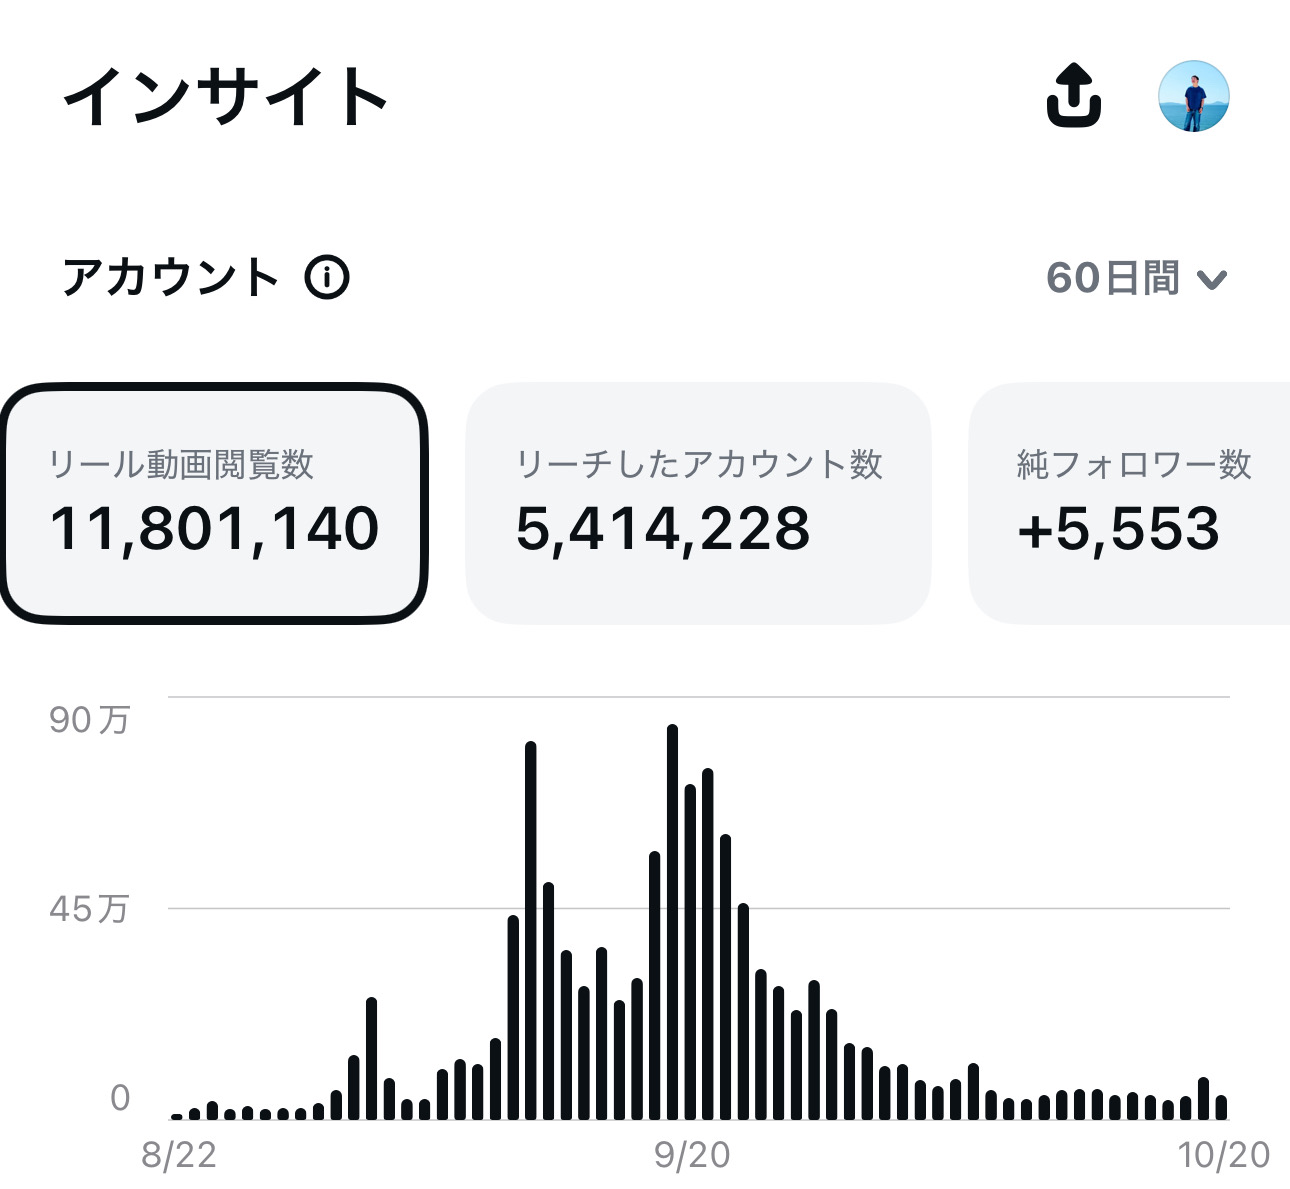Click the 10/20 date axis label

[1224, 1155]
